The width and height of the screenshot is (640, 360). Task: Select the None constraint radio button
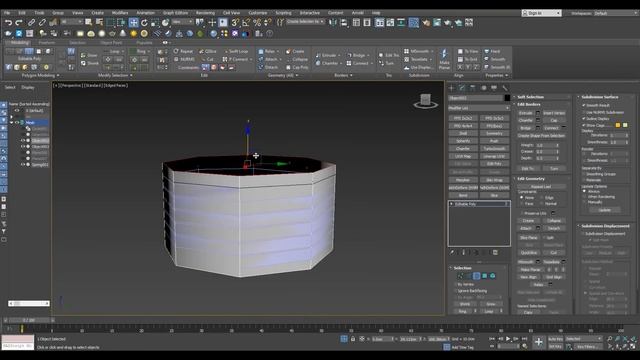(522, 198)
